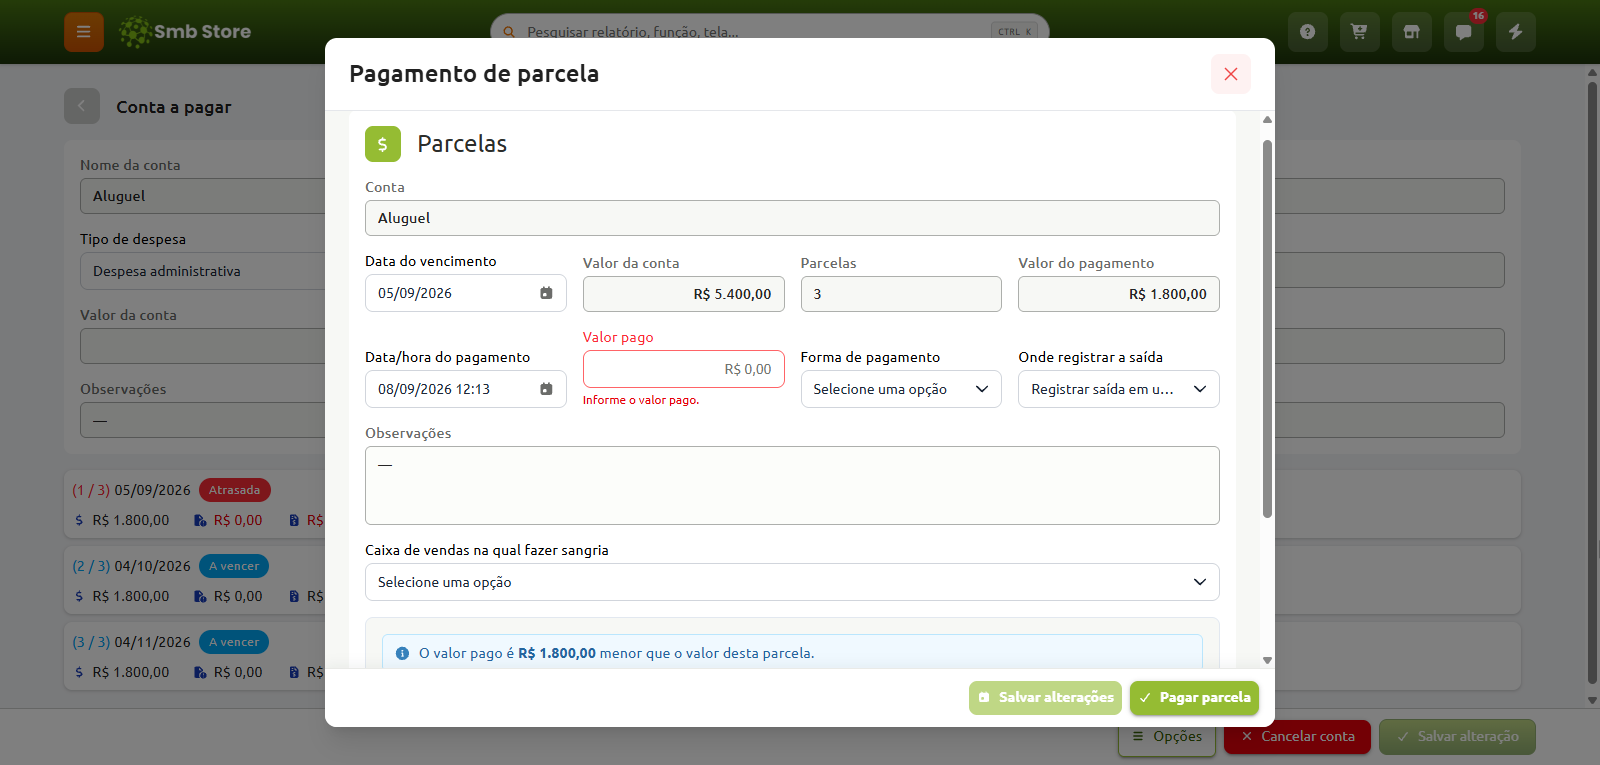1600x765 pixels.
Task: Click the Nome da conta field on the page
Action: coord(202,196)
